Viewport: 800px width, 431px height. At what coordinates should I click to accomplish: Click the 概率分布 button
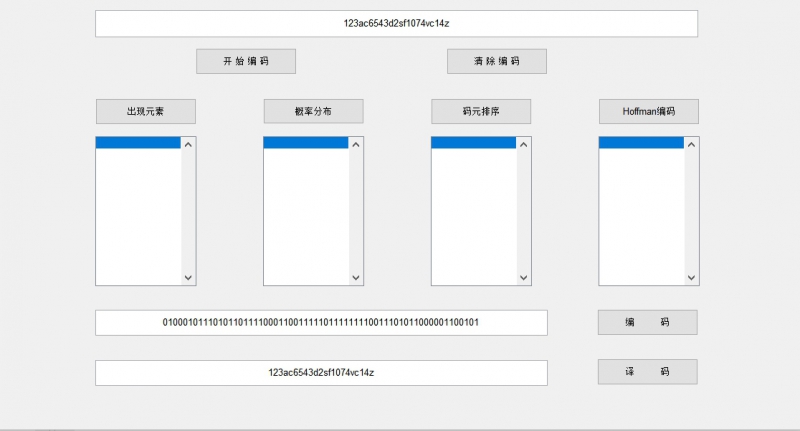point(313,111)
